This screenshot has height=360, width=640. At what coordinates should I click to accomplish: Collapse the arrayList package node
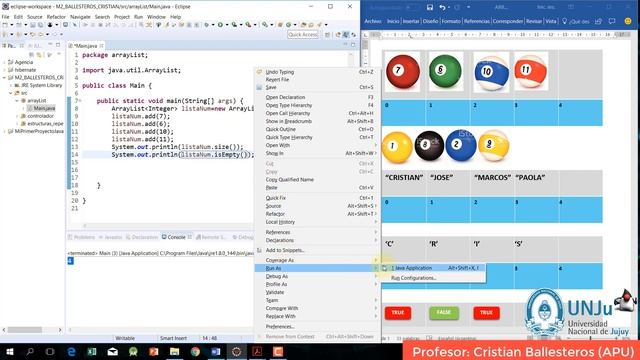tap(17, 100)
